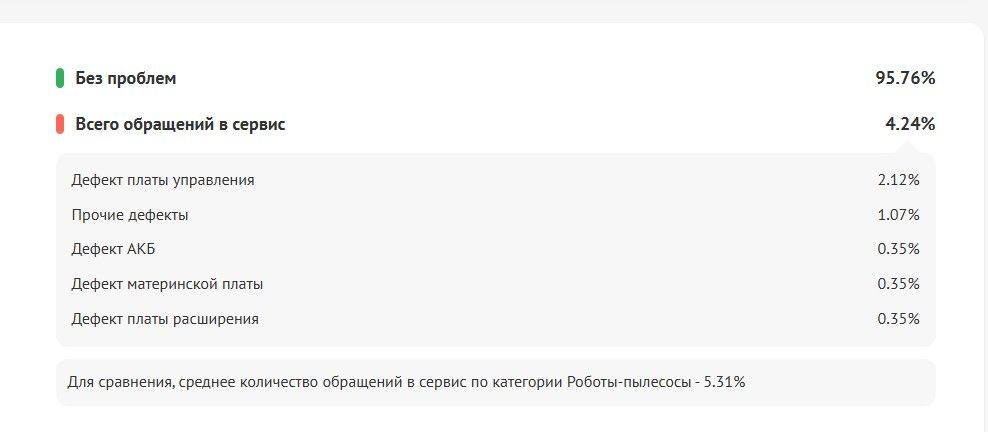The width and height of the screenshot is (988, 432).
Task: Expand Всего обращений в сервис row
Action: click(180, 125)
